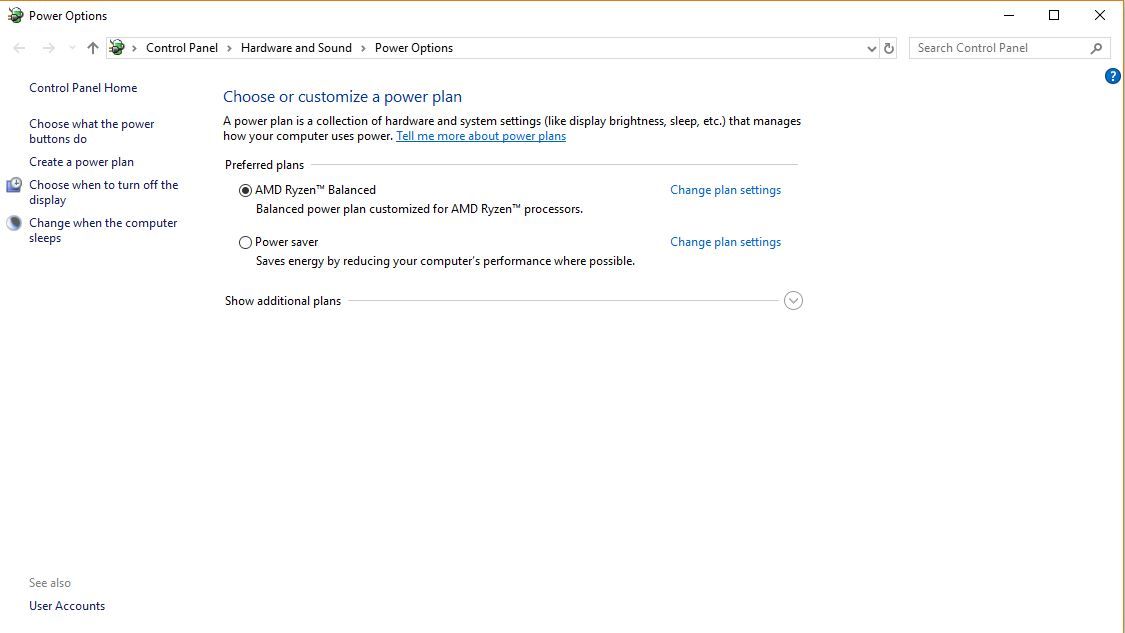Open the address bar history dropdown
1125x633 pixels.
pos(871,48)
